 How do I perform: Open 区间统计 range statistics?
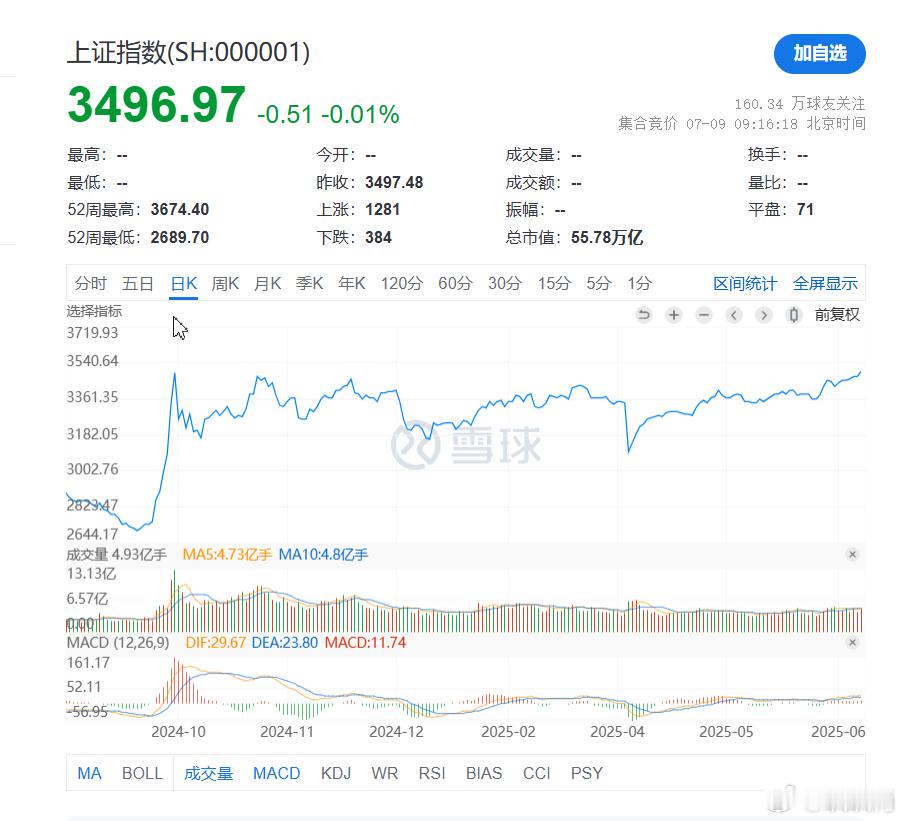[745, 283]
